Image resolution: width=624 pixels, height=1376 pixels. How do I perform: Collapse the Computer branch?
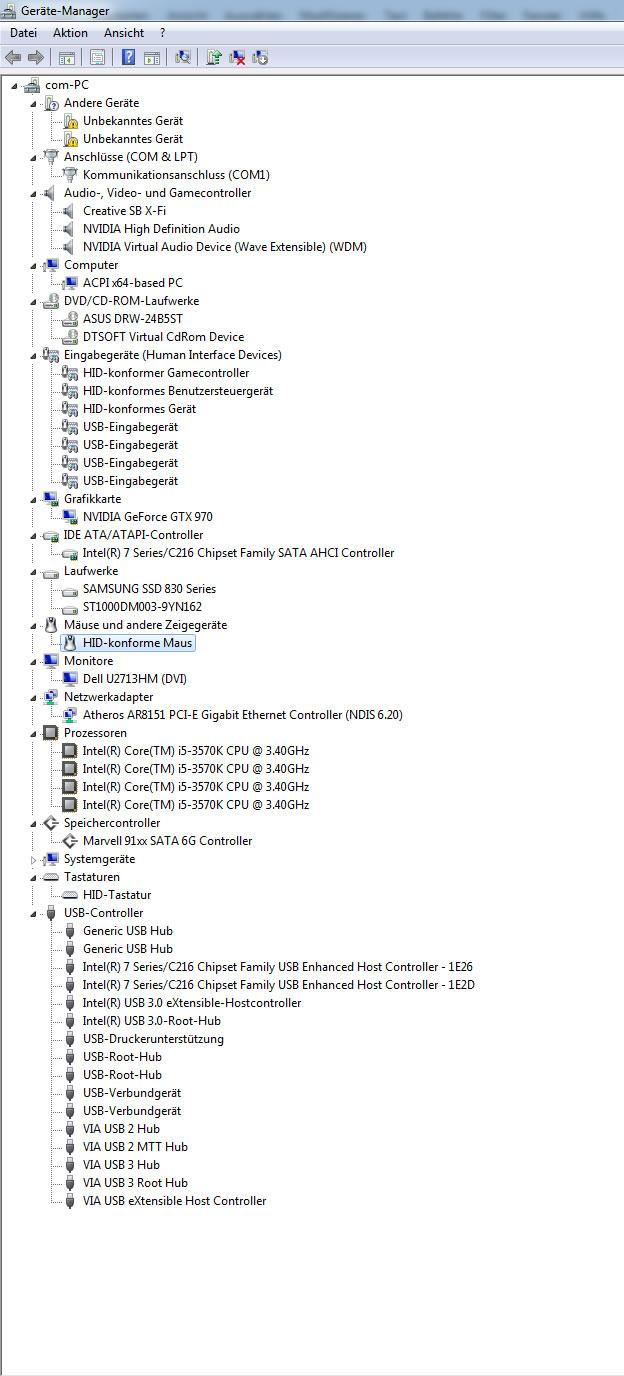[33, 266]
